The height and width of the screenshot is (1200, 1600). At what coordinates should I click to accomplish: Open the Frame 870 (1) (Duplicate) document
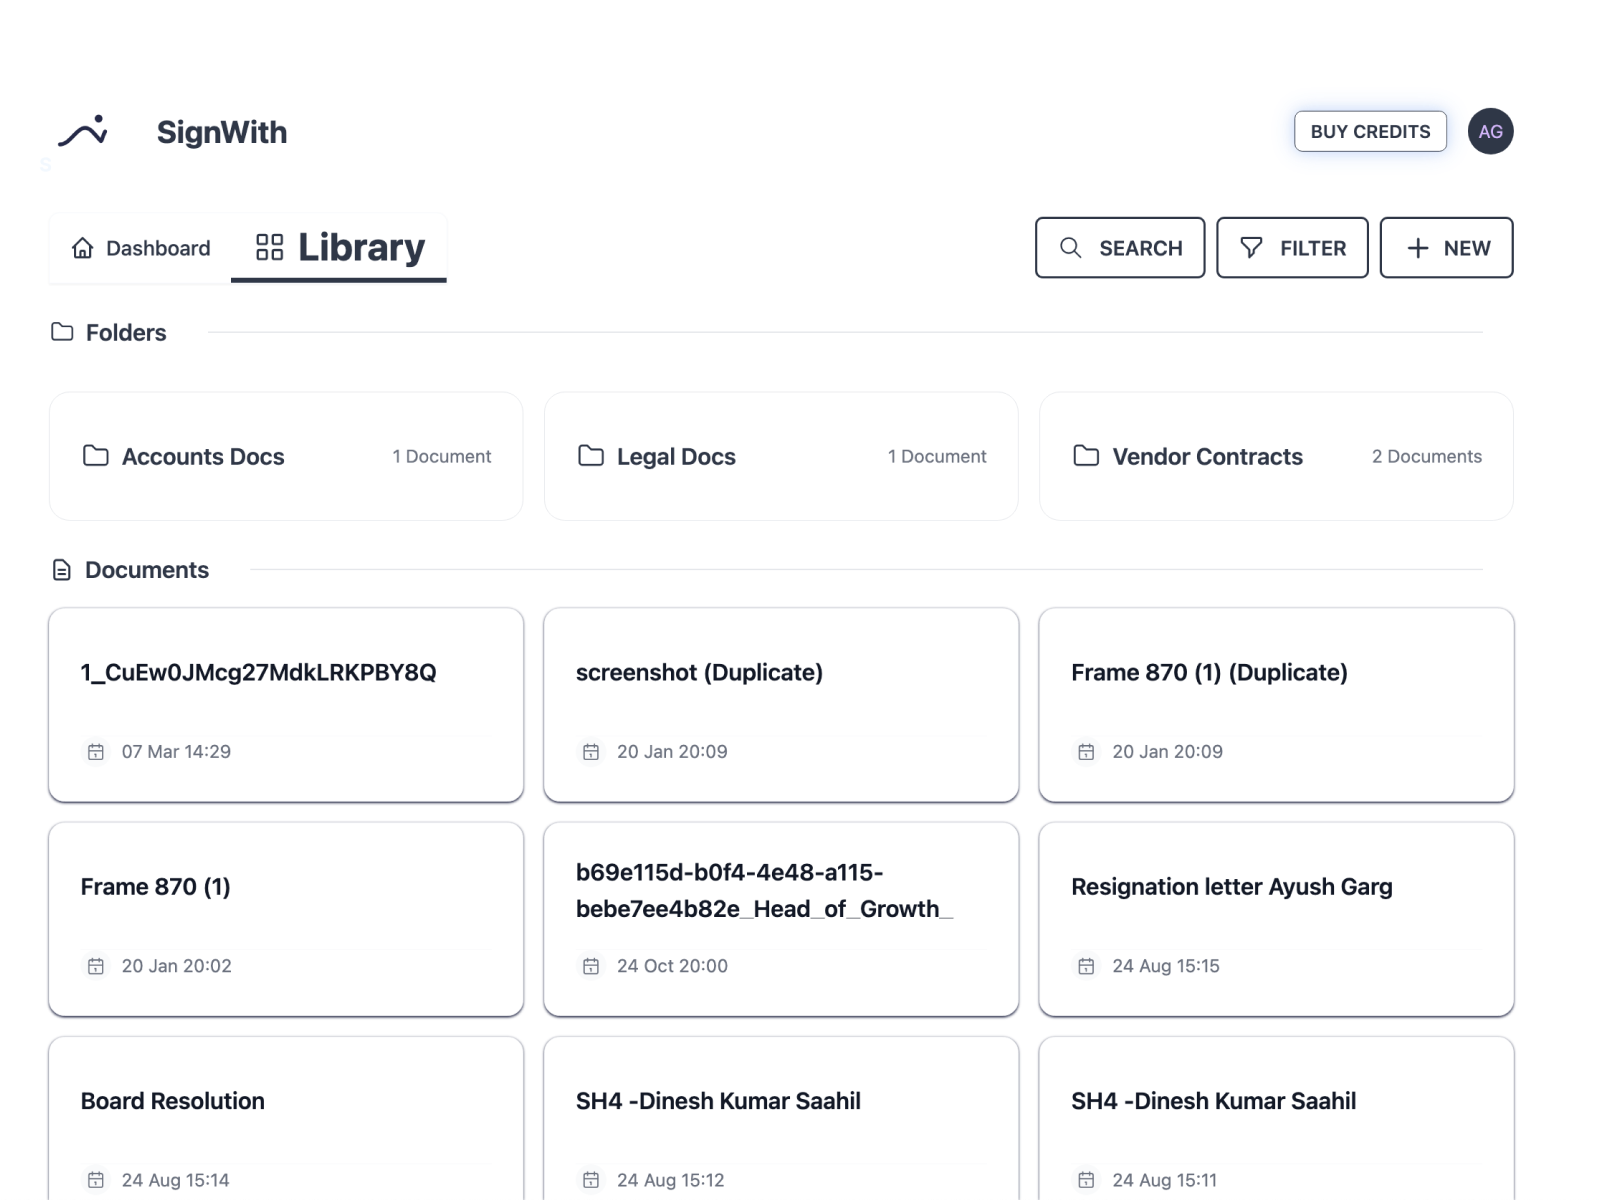point(1275,704)
